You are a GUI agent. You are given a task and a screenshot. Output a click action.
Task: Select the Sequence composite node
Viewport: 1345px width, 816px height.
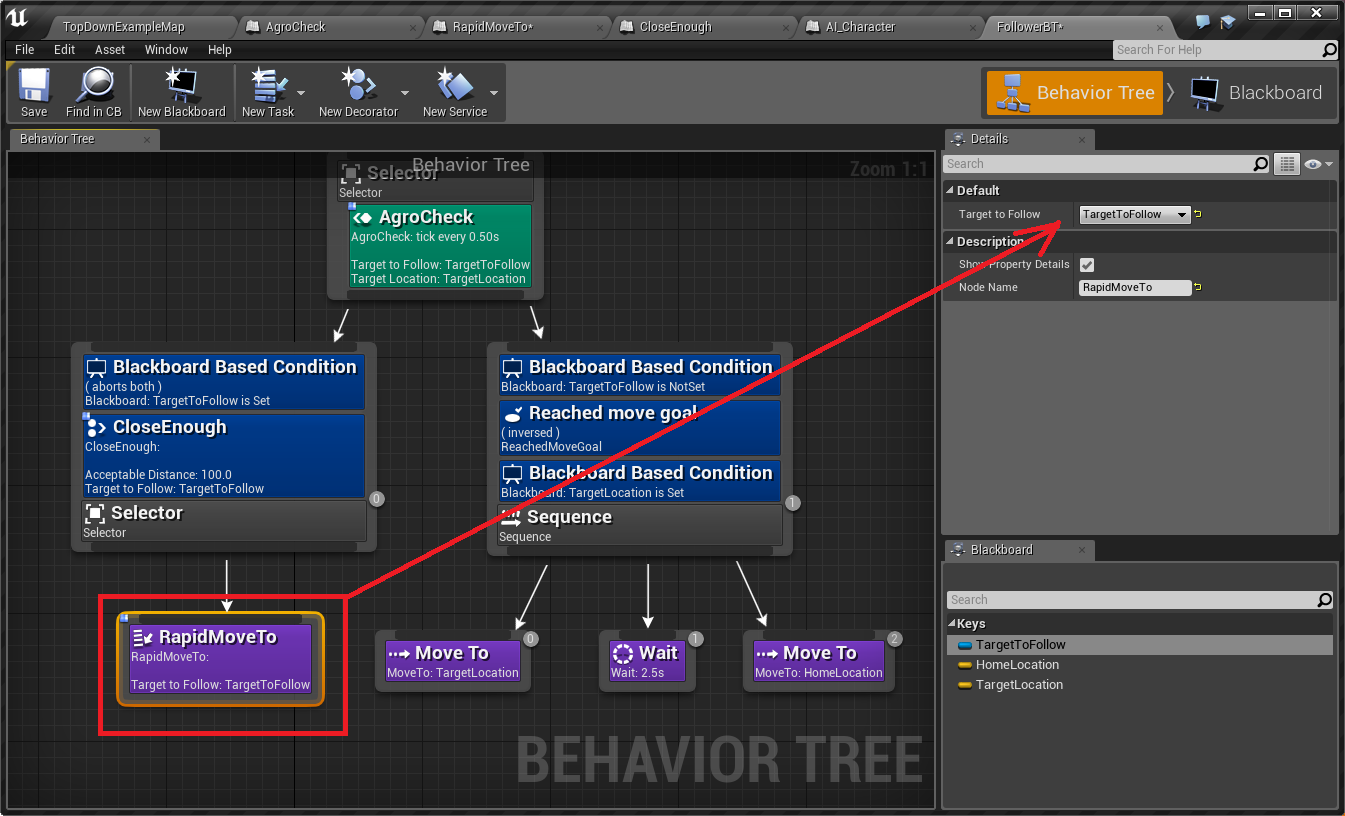pos(640,525)
